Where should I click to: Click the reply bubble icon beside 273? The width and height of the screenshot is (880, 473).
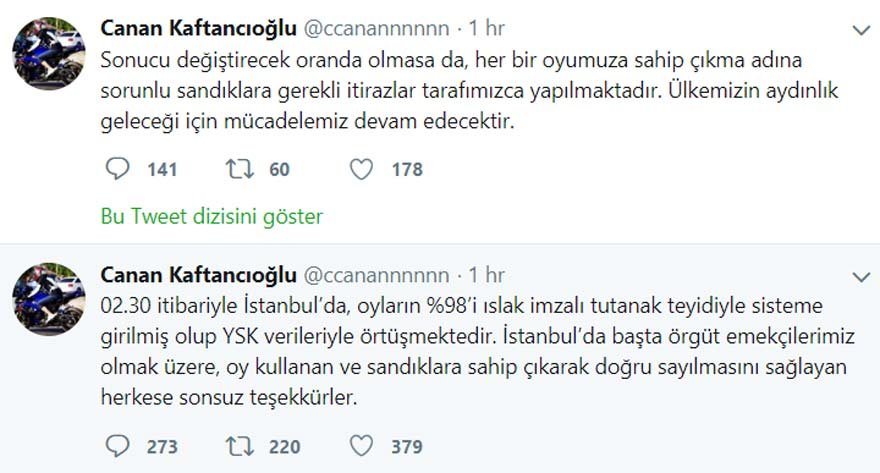tap(116, 446)
